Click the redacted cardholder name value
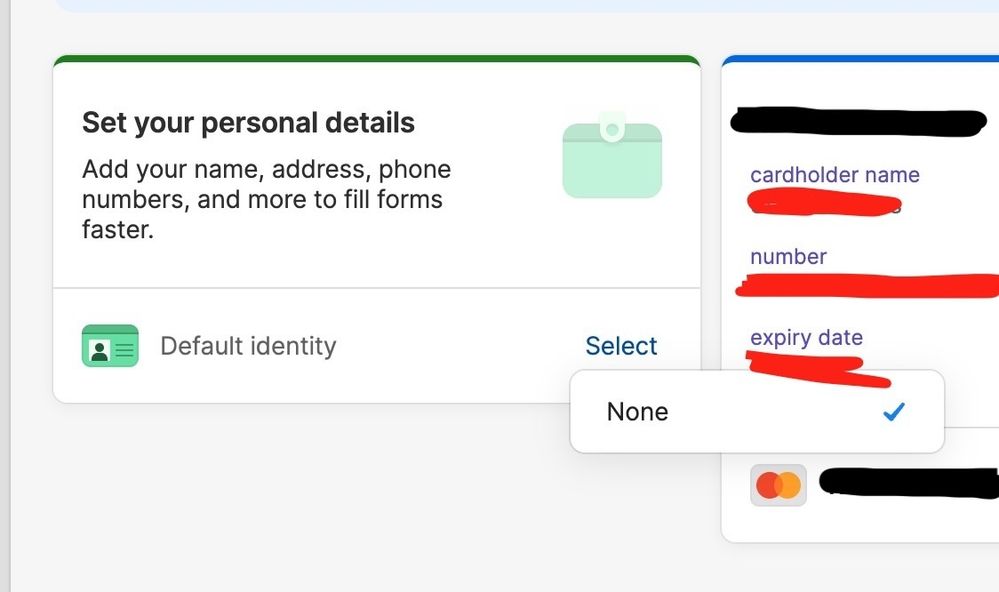Screen dimensions: 999x592 click(x=824, y=203)
